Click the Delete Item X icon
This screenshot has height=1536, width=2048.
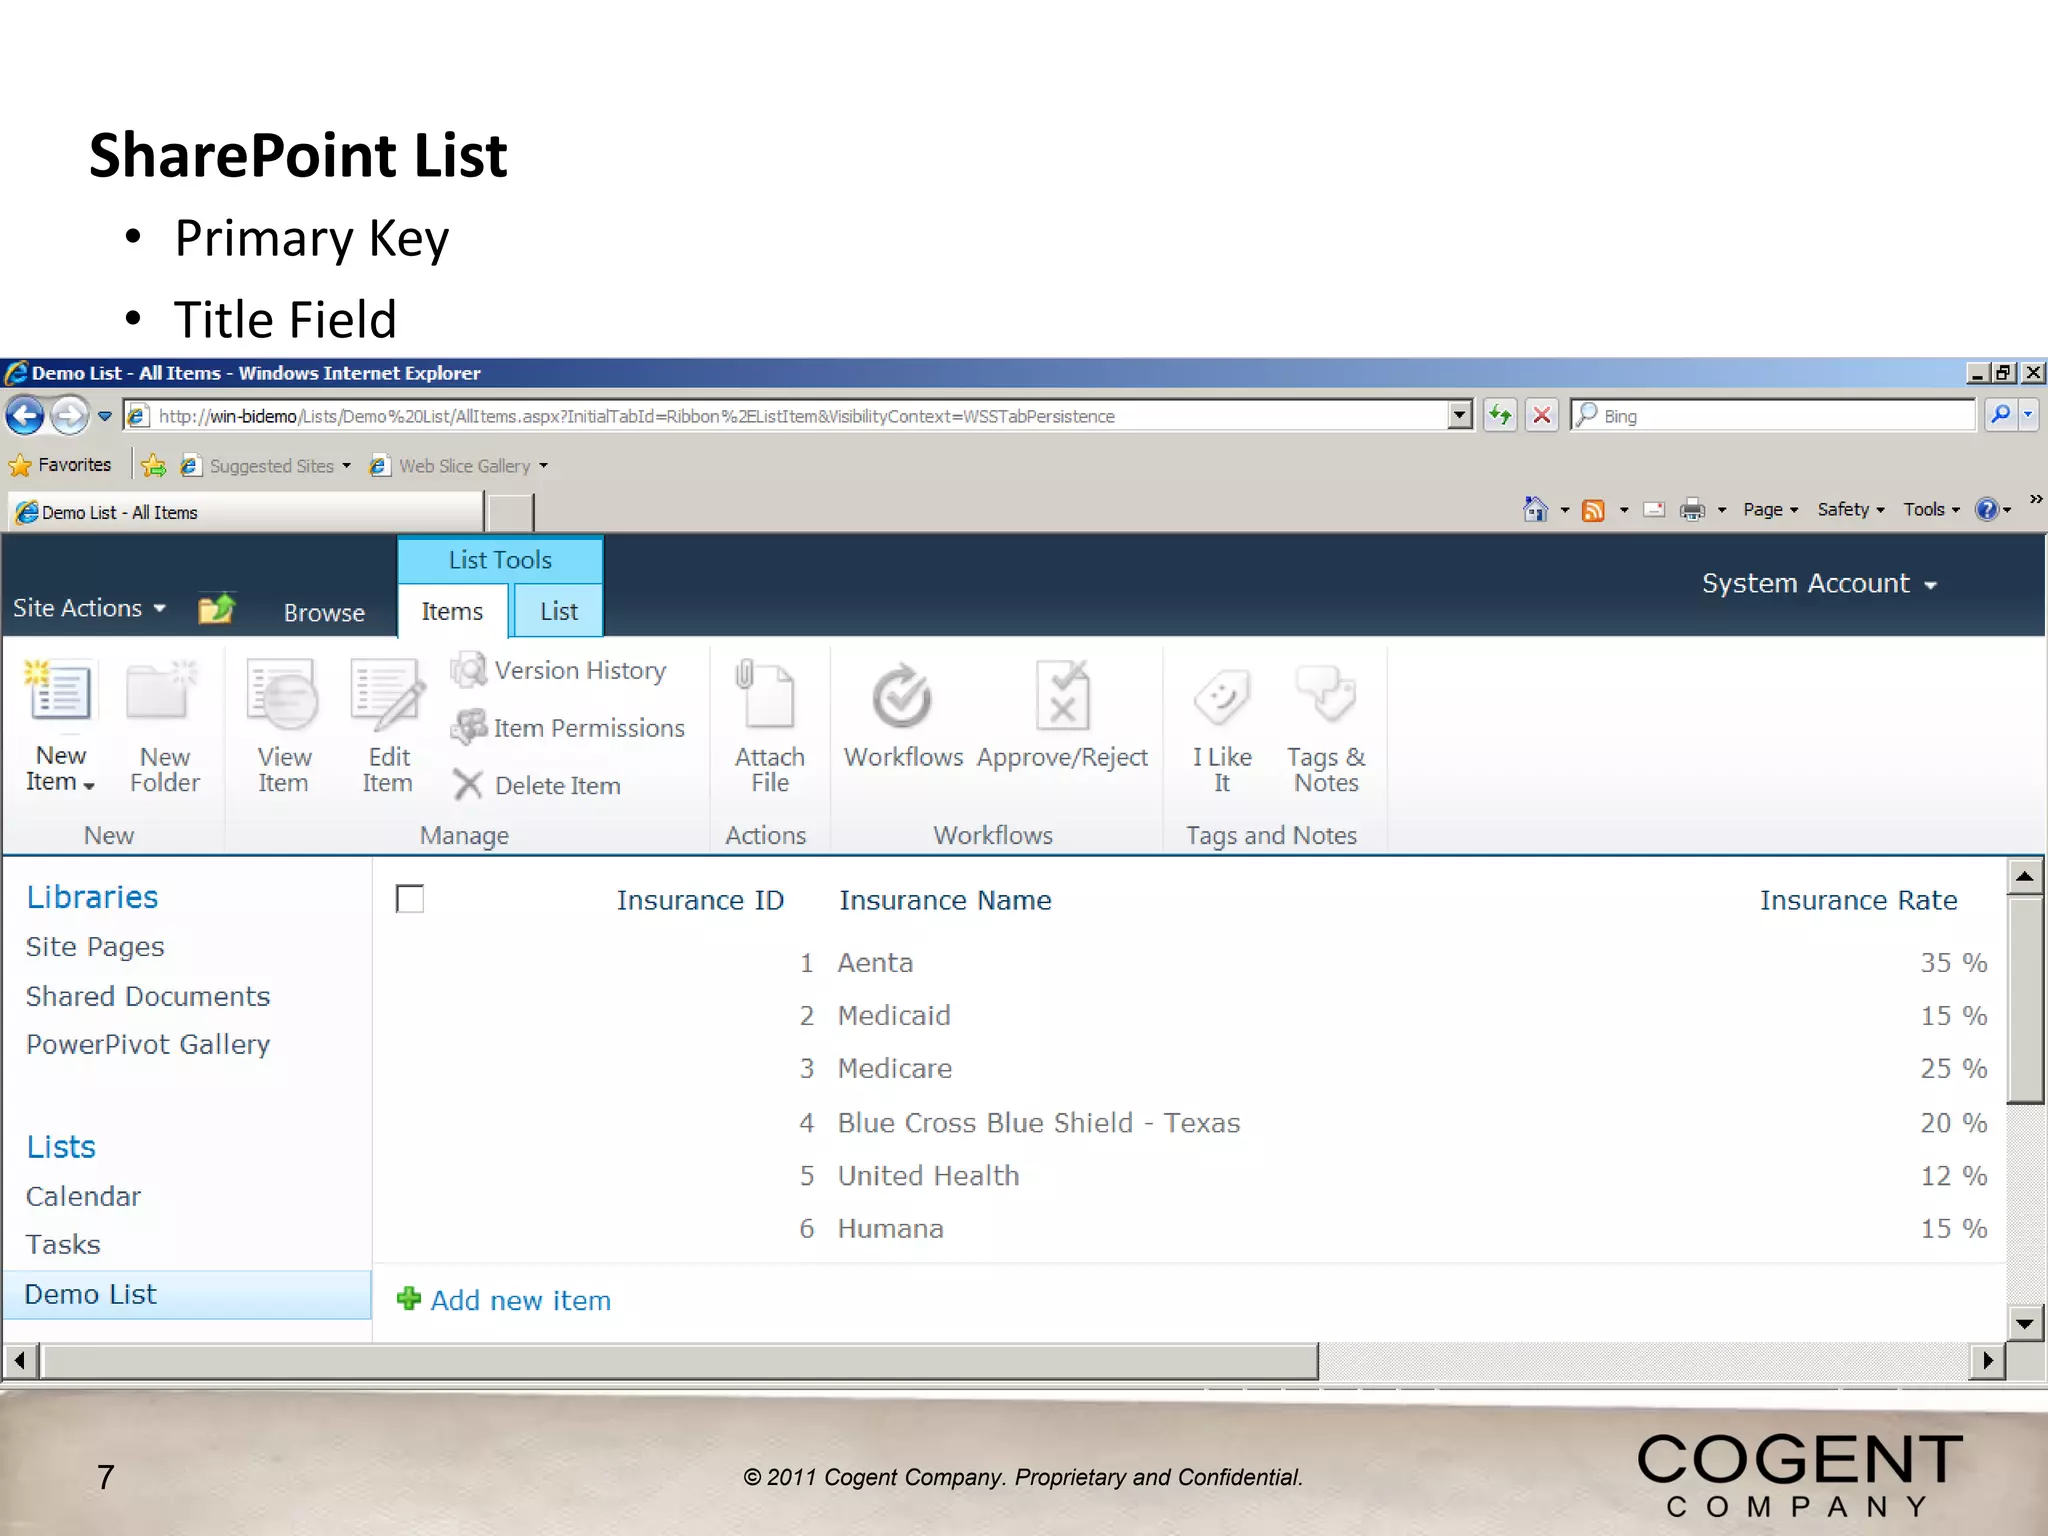(x=467, y=785)
